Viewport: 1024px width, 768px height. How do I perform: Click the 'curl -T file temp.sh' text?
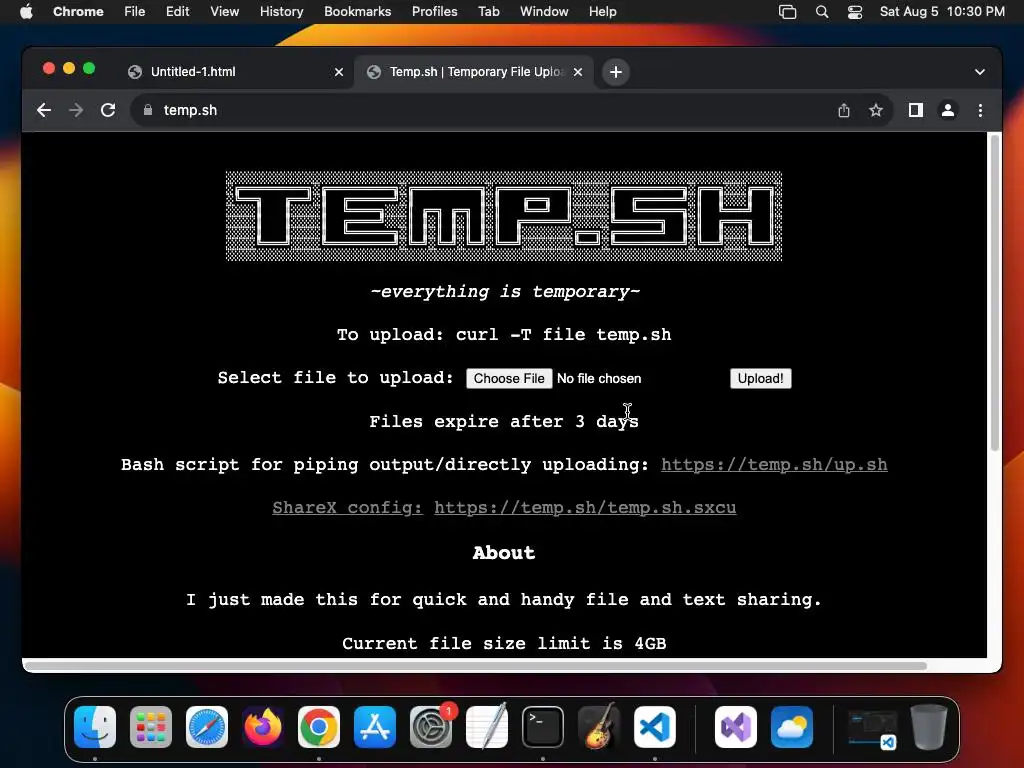click(563, 334)
